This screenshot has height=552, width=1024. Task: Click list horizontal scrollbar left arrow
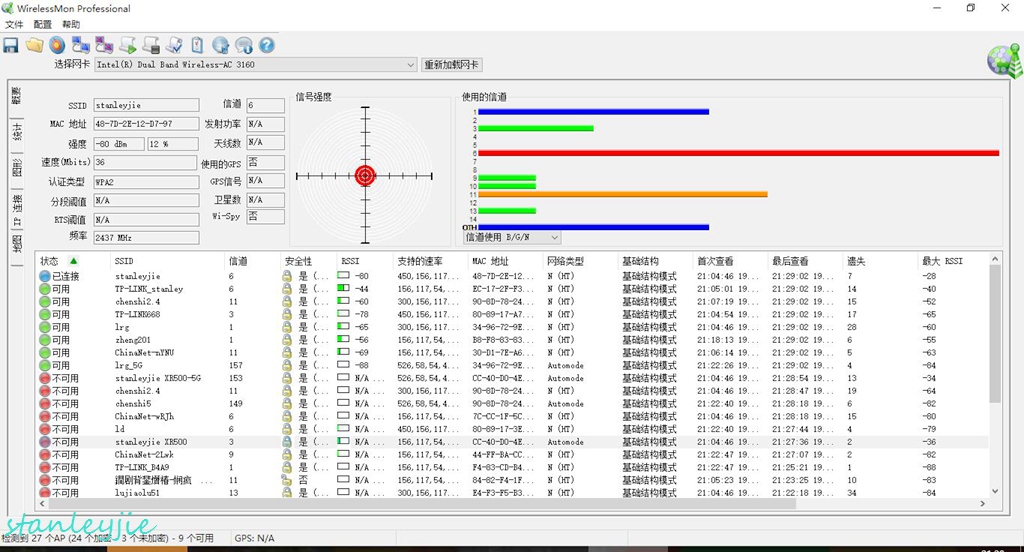tap(43, 504)
